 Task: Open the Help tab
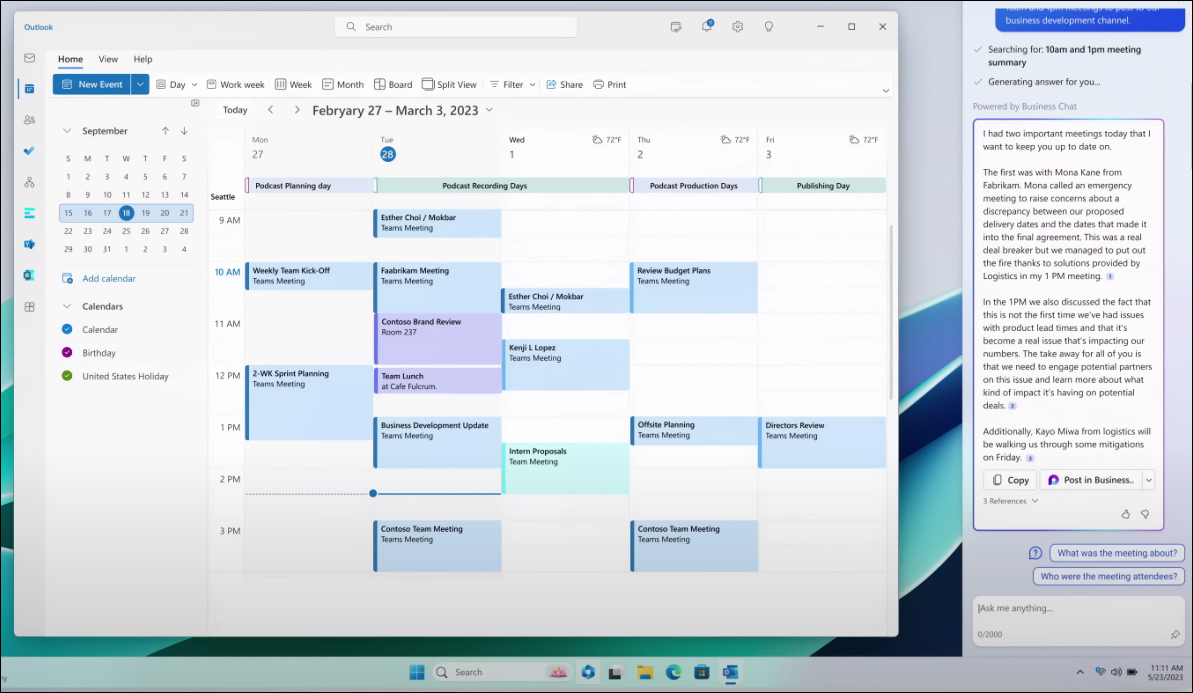(143, 59)
